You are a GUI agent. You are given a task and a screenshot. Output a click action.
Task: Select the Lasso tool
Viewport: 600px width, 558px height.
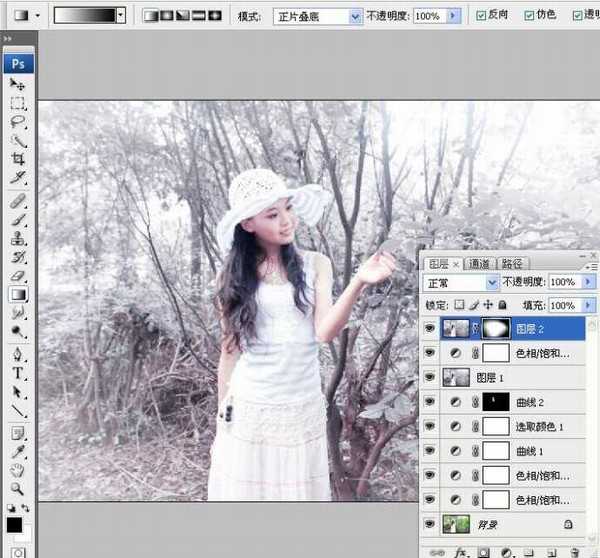(18, 122)
